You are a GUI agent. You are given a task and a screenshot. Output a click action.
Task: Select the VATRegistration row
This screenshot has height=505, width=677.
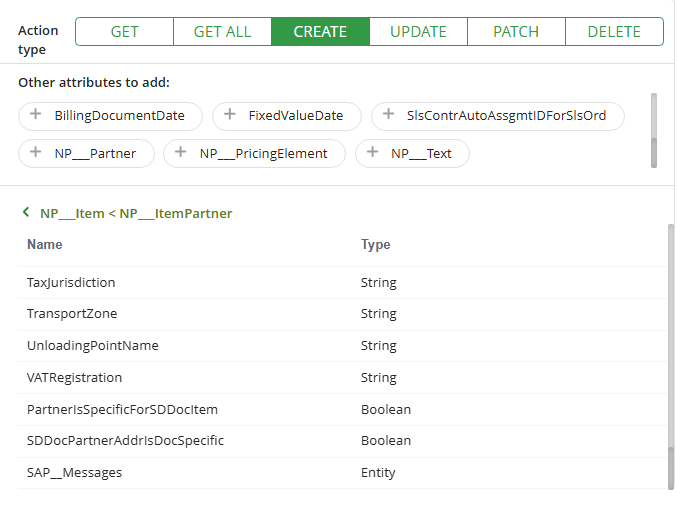343,378
